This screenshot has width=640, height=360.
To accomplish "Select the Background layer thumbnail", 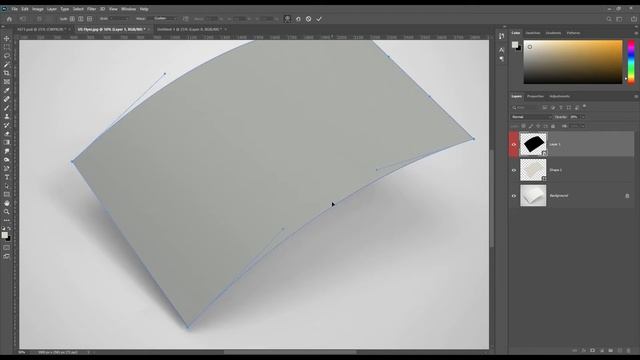I will point(533,196).
